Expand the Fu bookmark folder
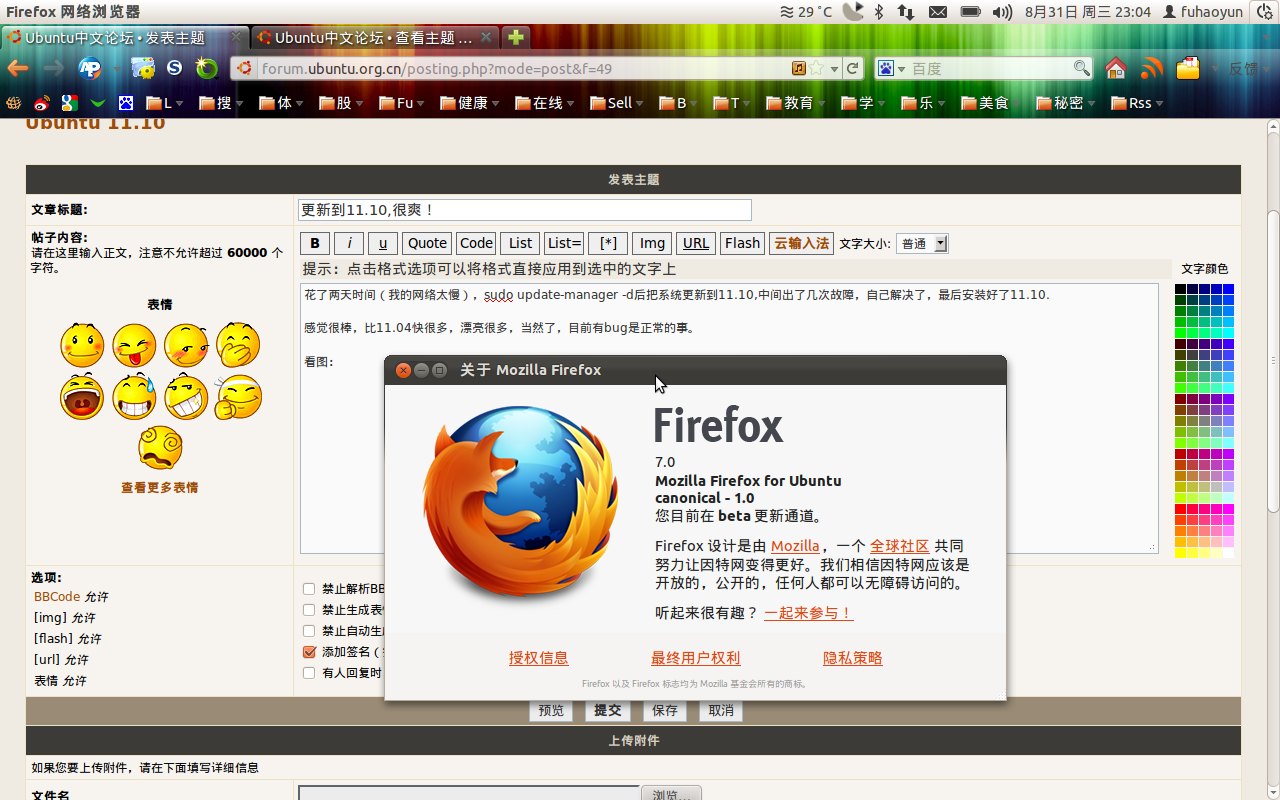1280x800 pixels. [x=401, y=103]
